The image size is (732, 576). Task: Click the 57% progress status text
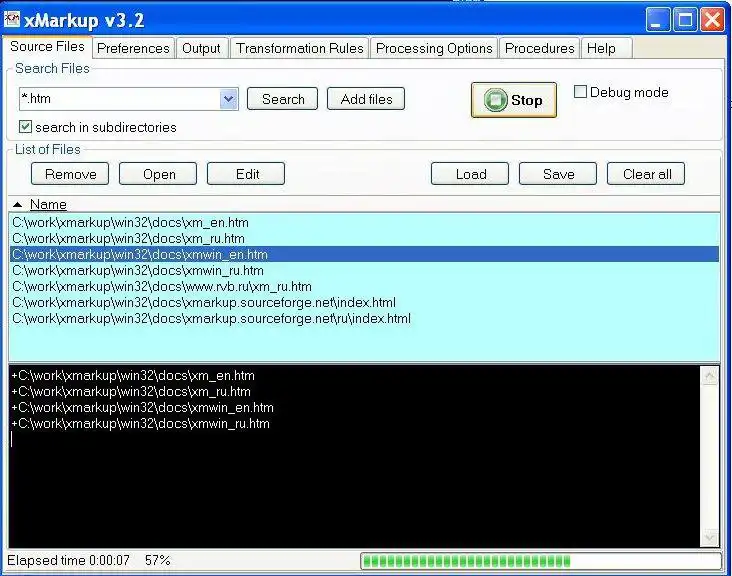tap(157, 560)
